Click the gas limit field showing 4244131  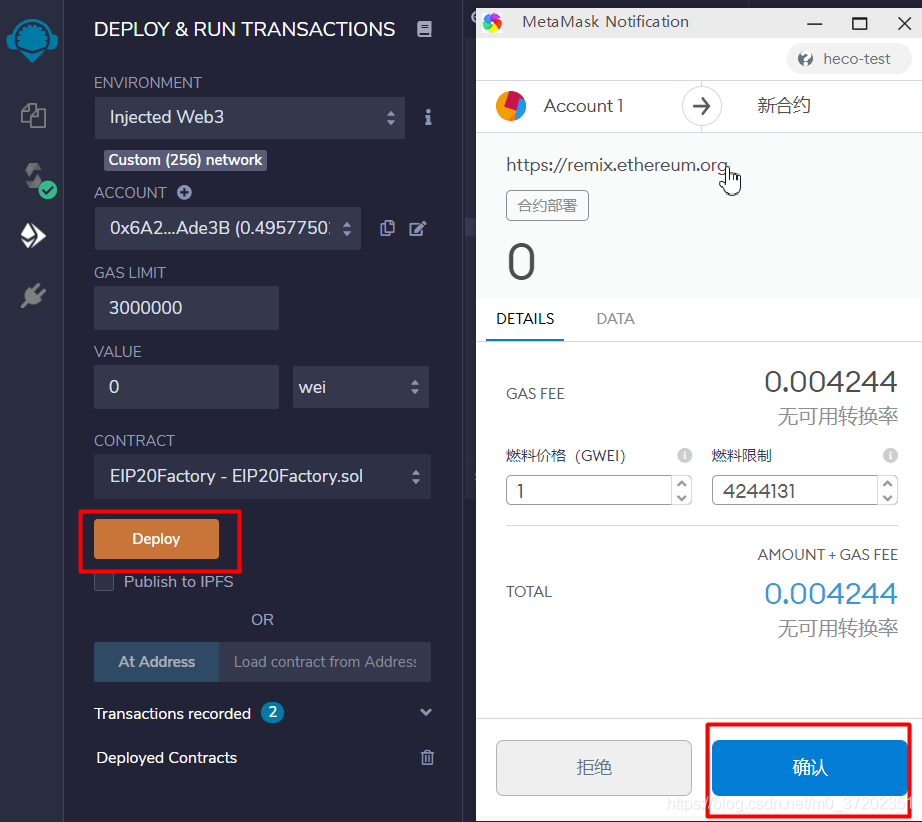[795, 490]
